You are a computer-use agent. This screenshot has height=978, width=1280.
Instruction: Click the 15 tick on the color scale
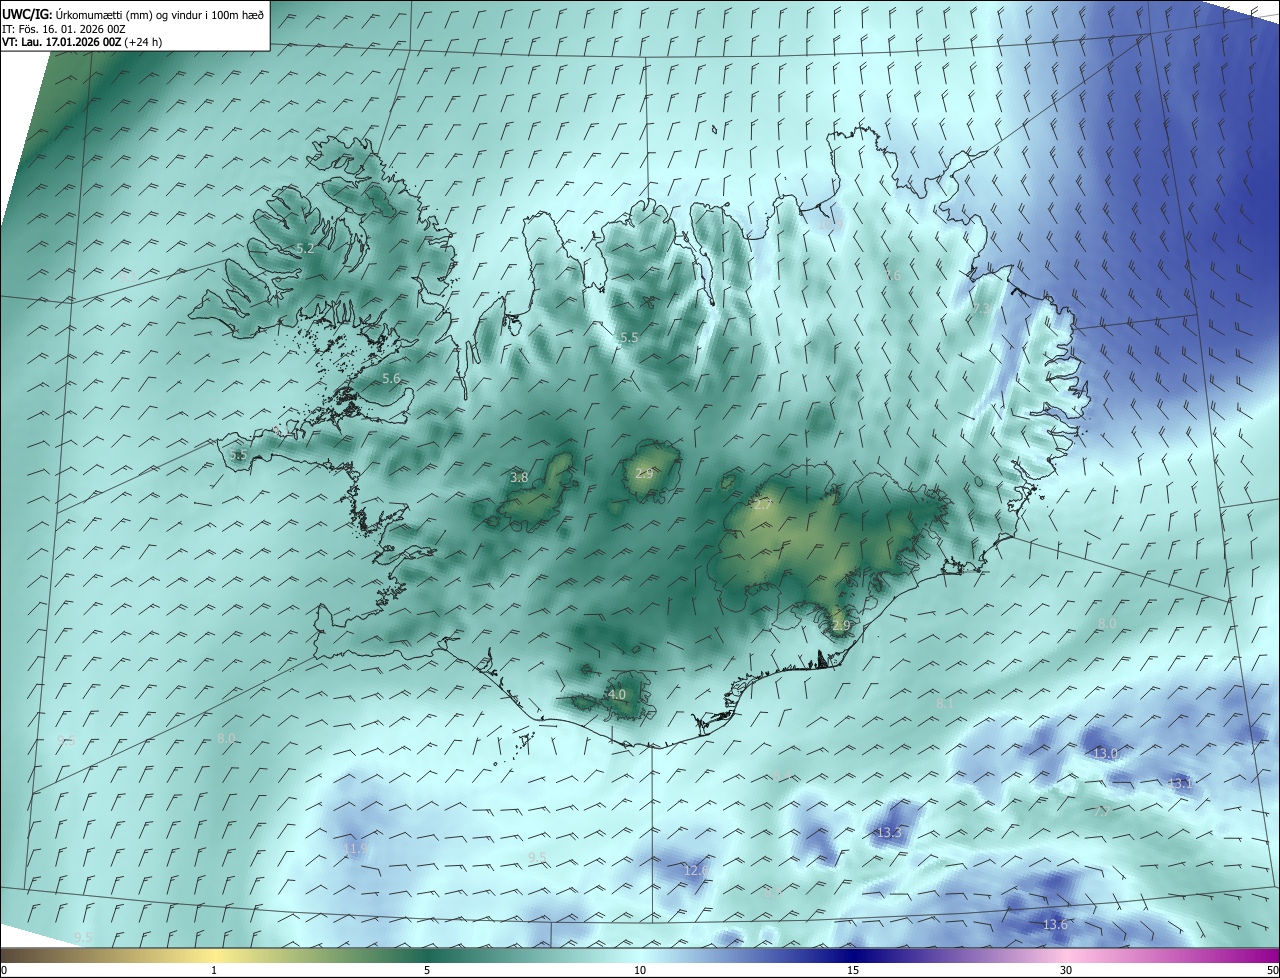point(853,970)
